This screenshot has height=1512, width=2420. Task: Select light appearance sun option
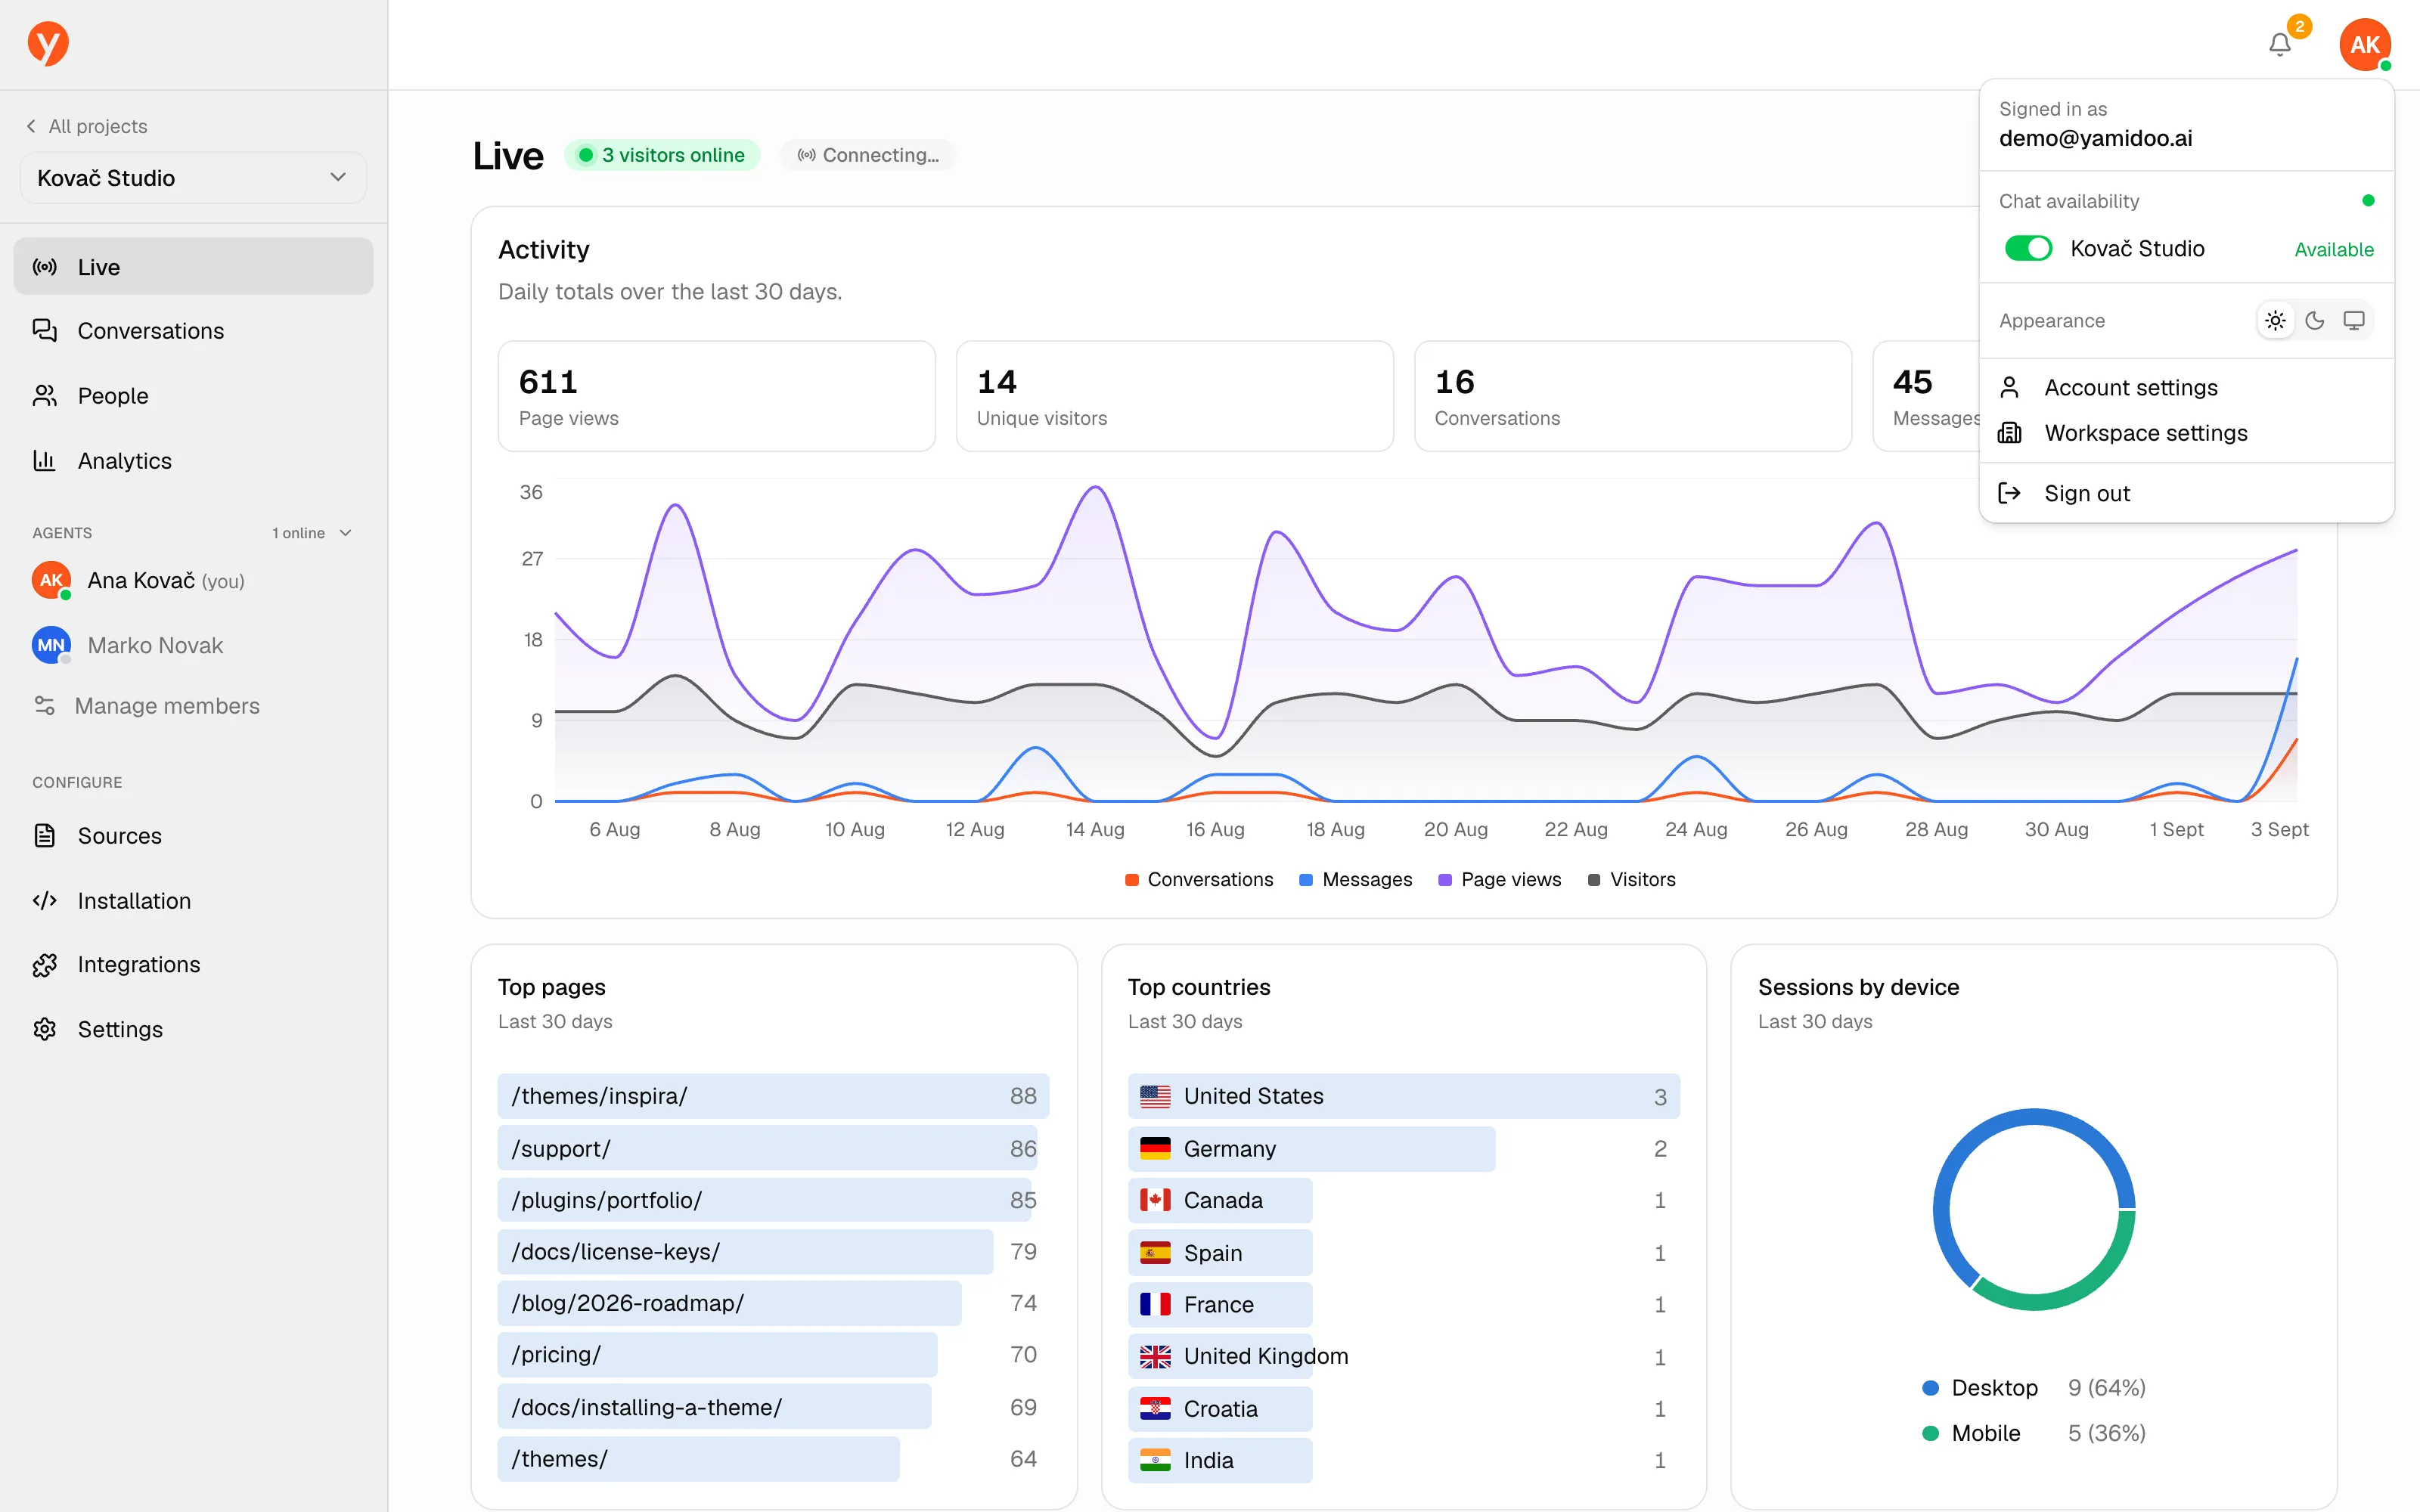pos(2275,321)
